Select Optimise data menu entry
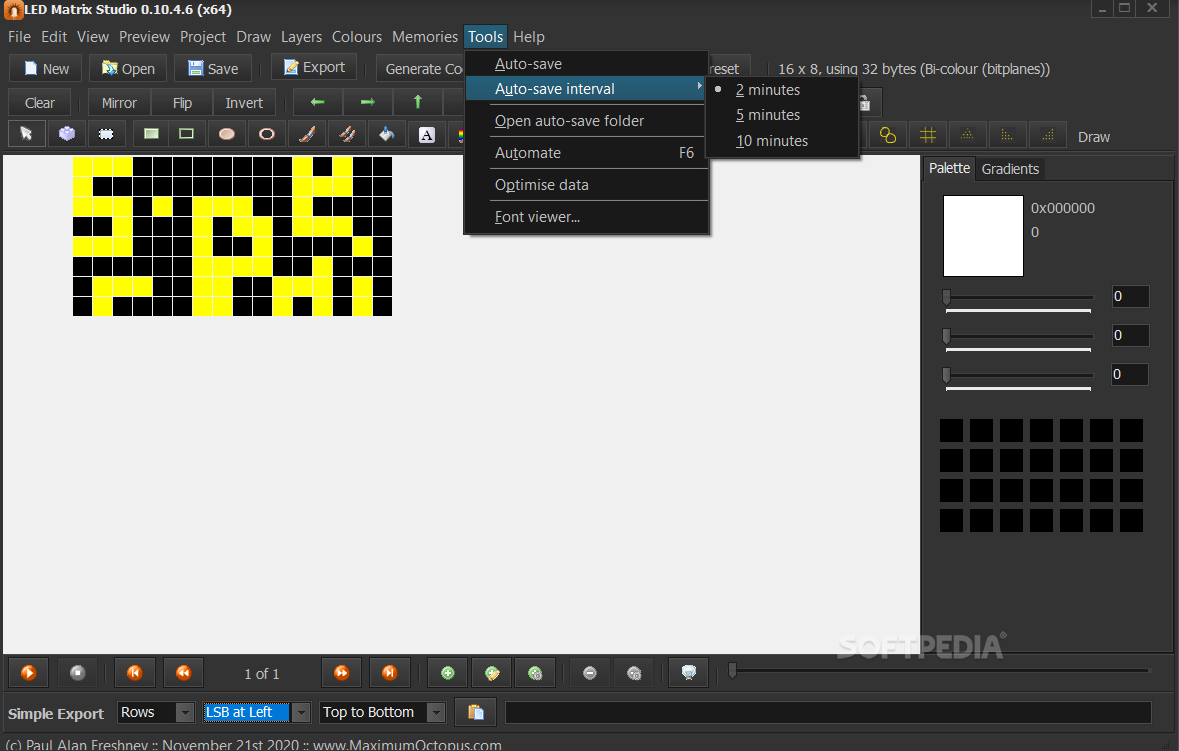Image resolution: width=1179 pixels, height=751 pixels. pos(586,185)
